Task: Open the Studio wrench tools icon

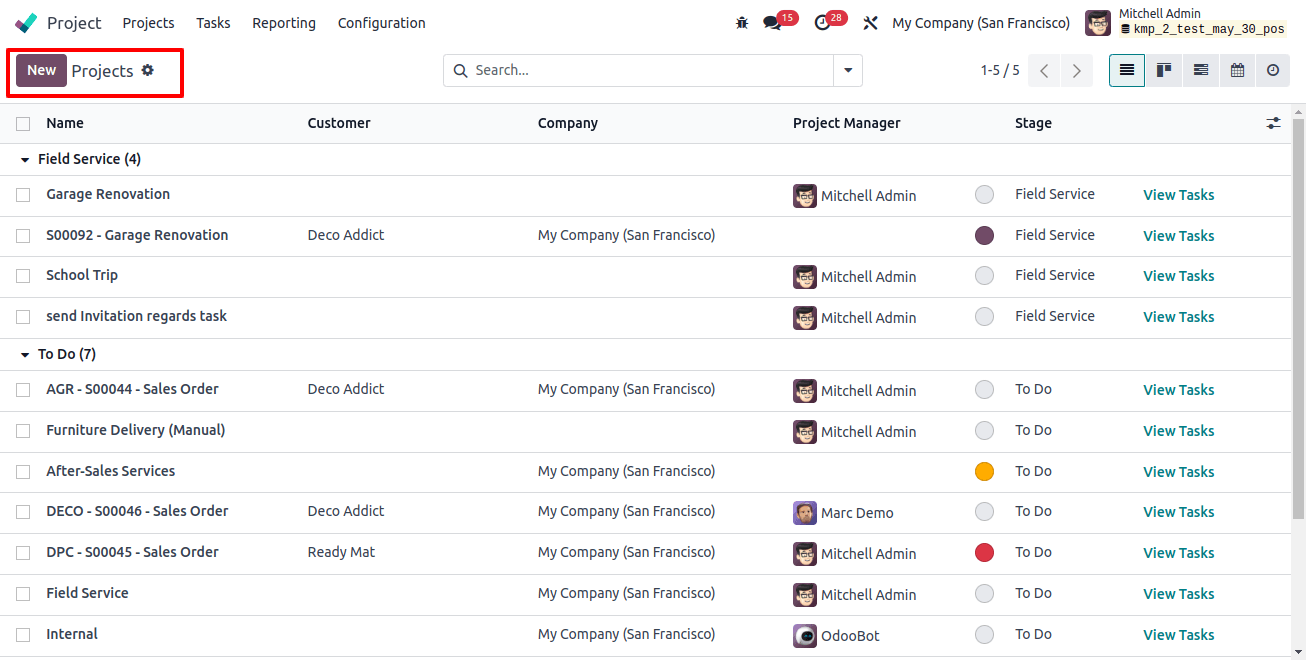Action: (870, 23)
